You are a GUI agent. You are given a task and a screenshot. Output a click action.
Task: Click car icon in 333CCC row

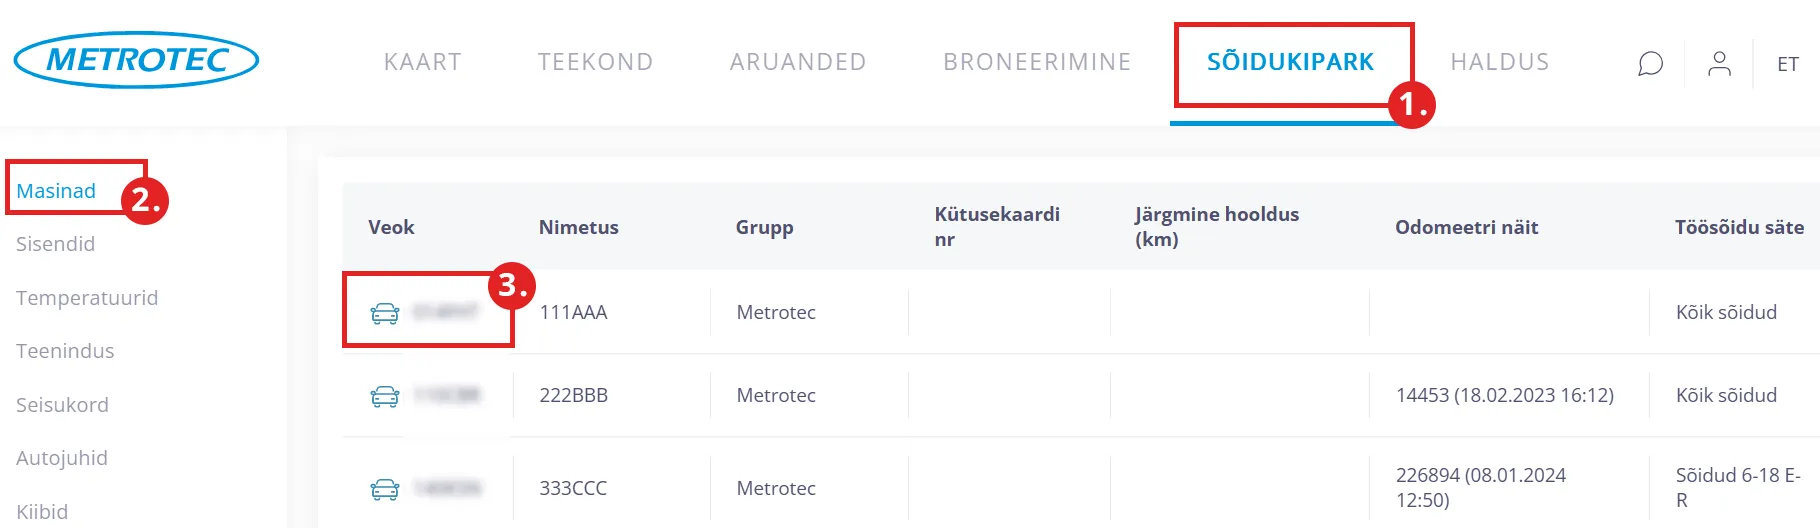[385, 489]
